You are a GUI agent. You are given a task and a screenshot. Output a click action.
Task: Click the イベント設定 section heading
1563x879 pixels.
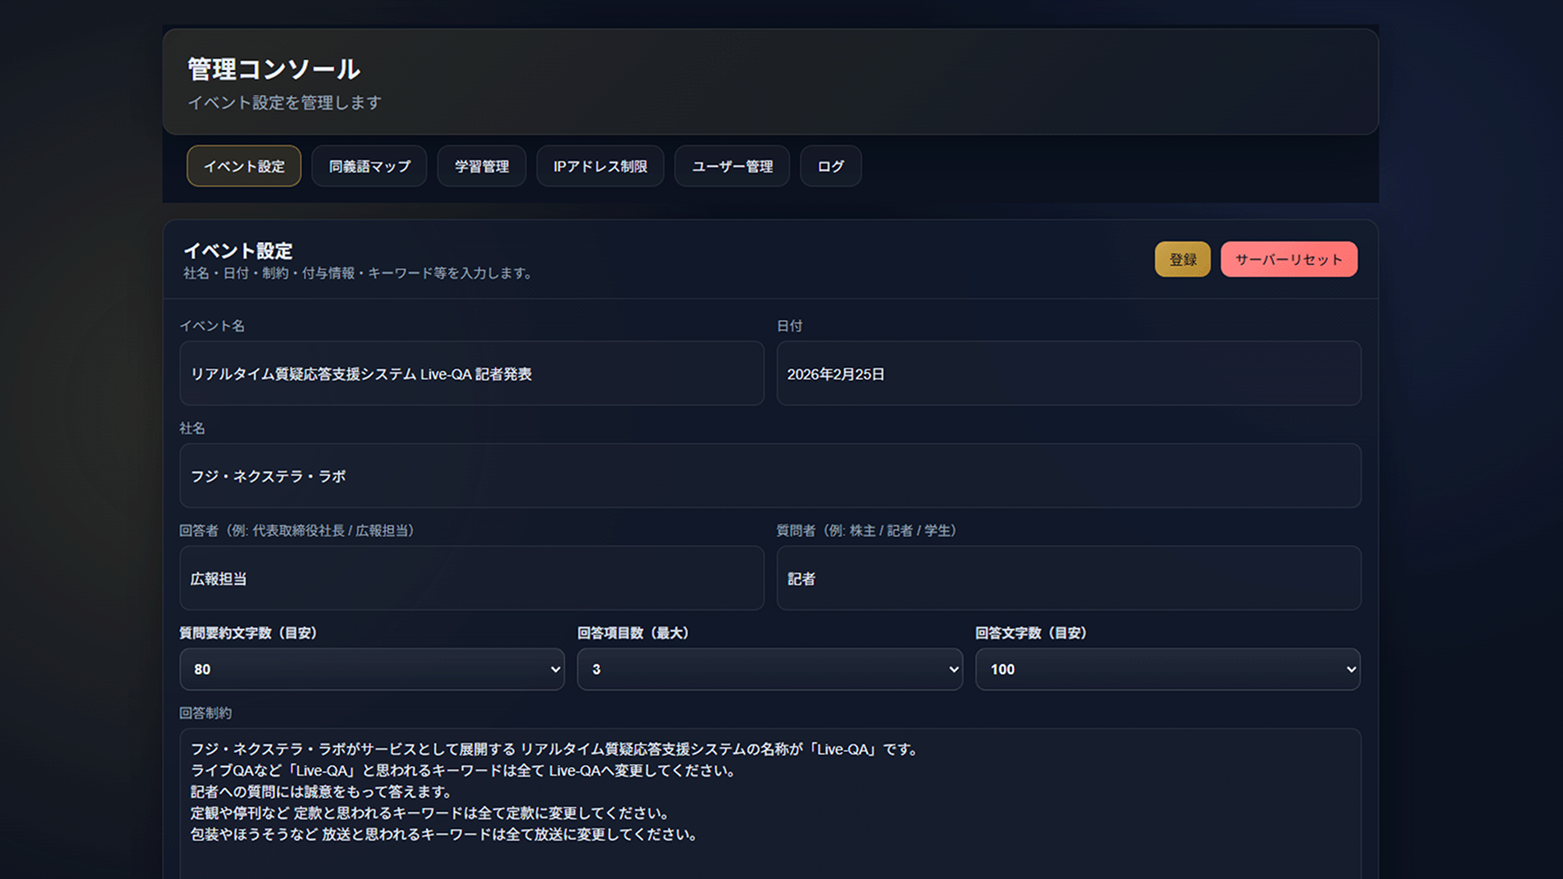point(238,251)
